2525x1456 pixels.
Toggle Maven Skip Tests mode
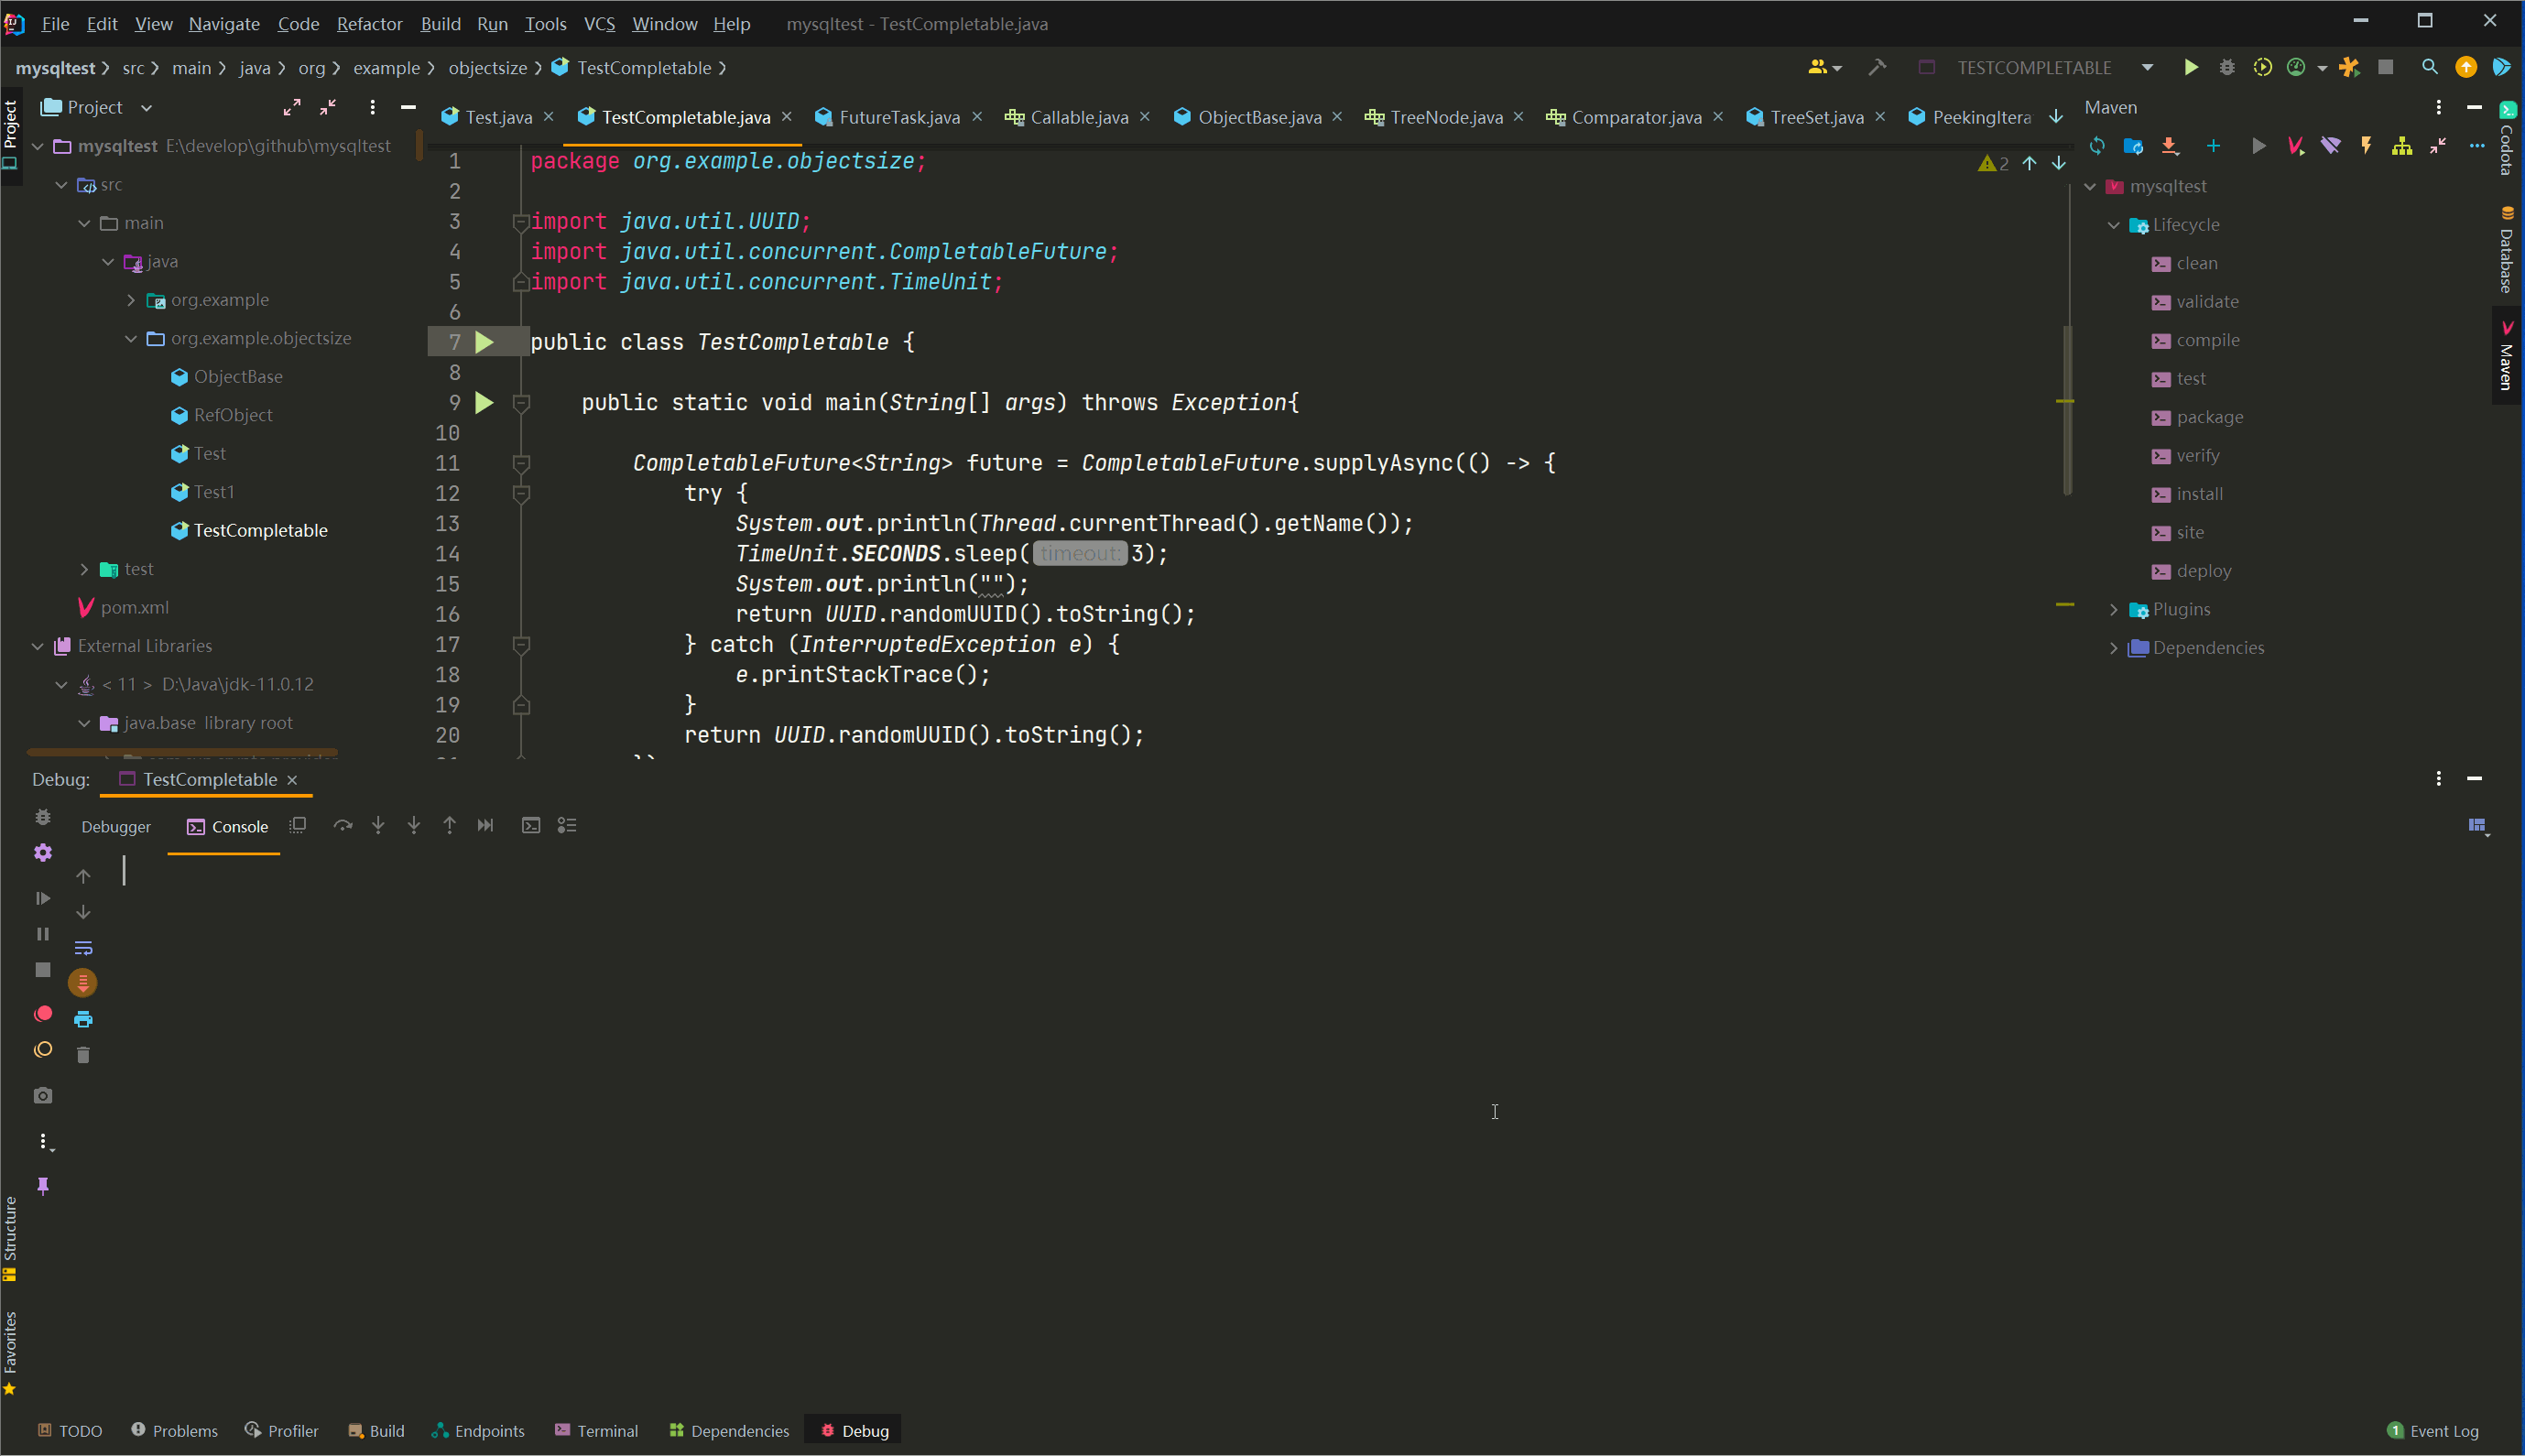(x=2366, y=146)
